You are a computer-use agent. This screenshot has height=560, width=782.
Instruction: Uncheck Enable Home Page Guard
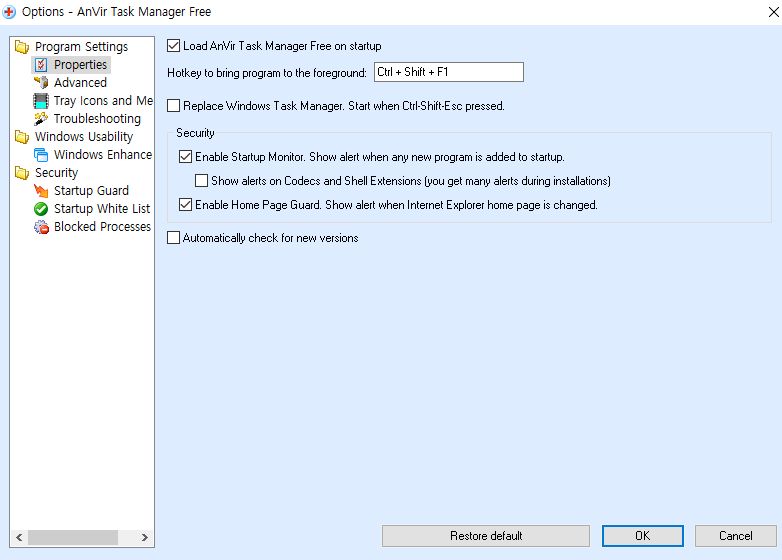186,204
